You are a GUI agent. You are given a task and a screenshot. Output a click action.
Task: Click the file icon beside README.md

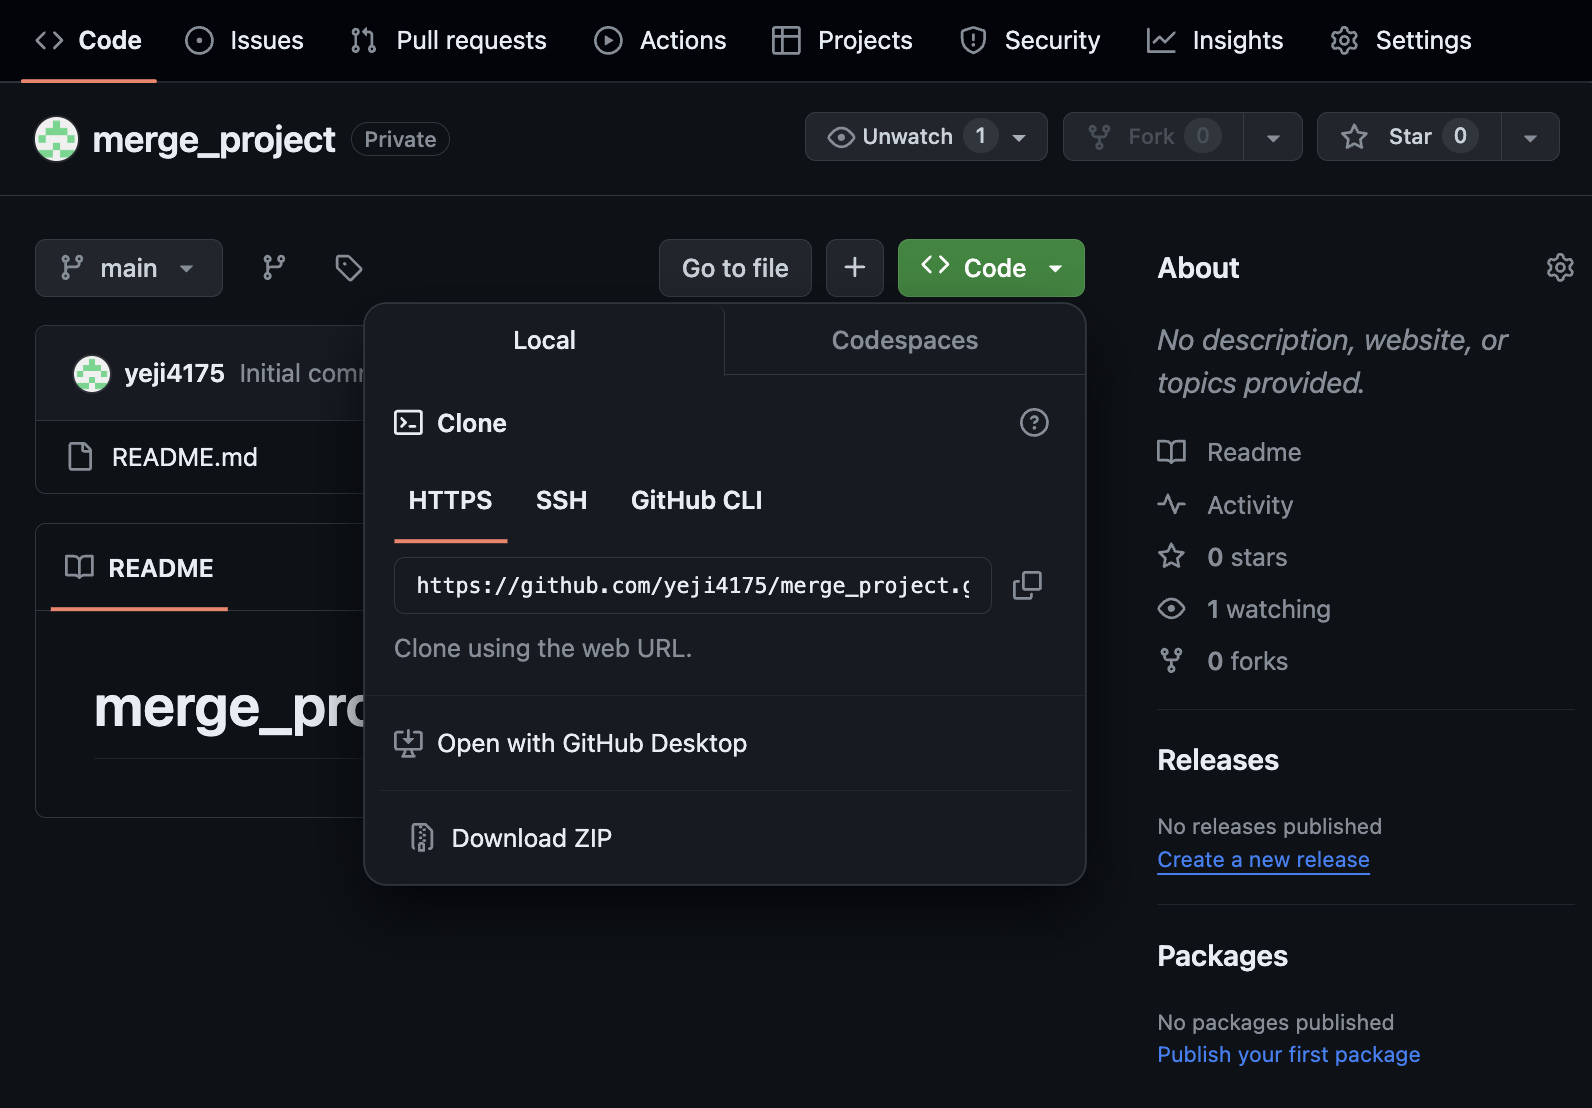click(x=80, y=456)
